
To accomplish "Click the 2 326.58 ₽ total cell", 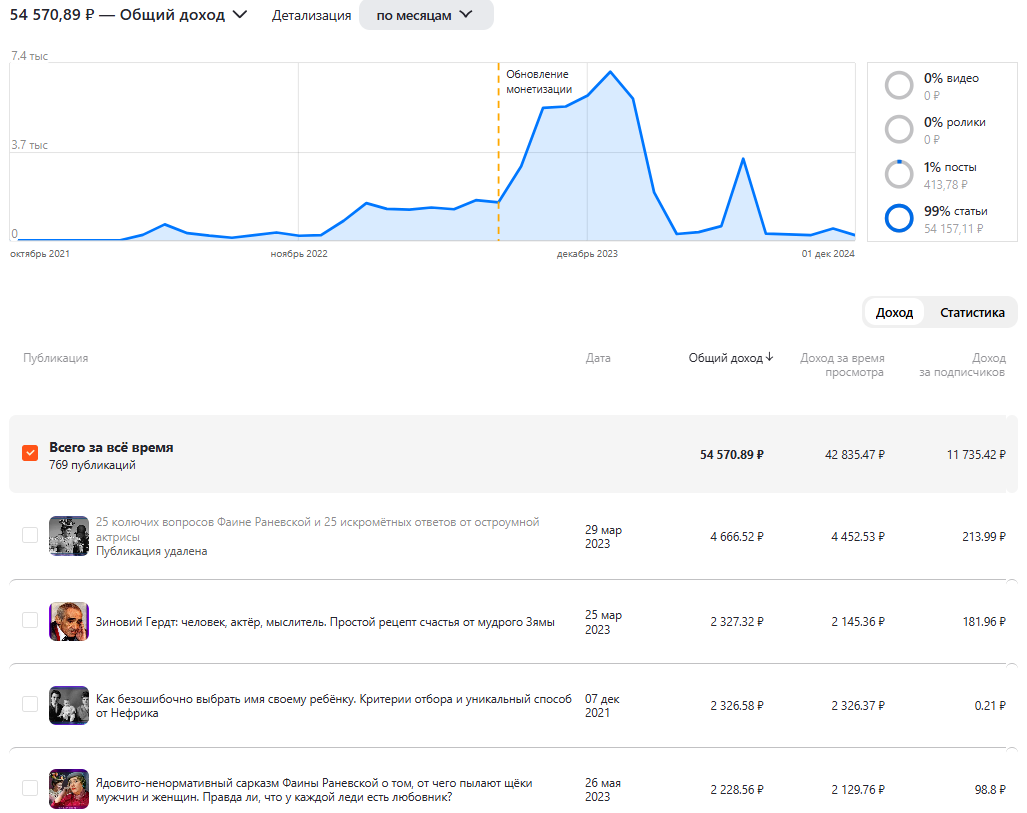I will click(x=737, y=706).
